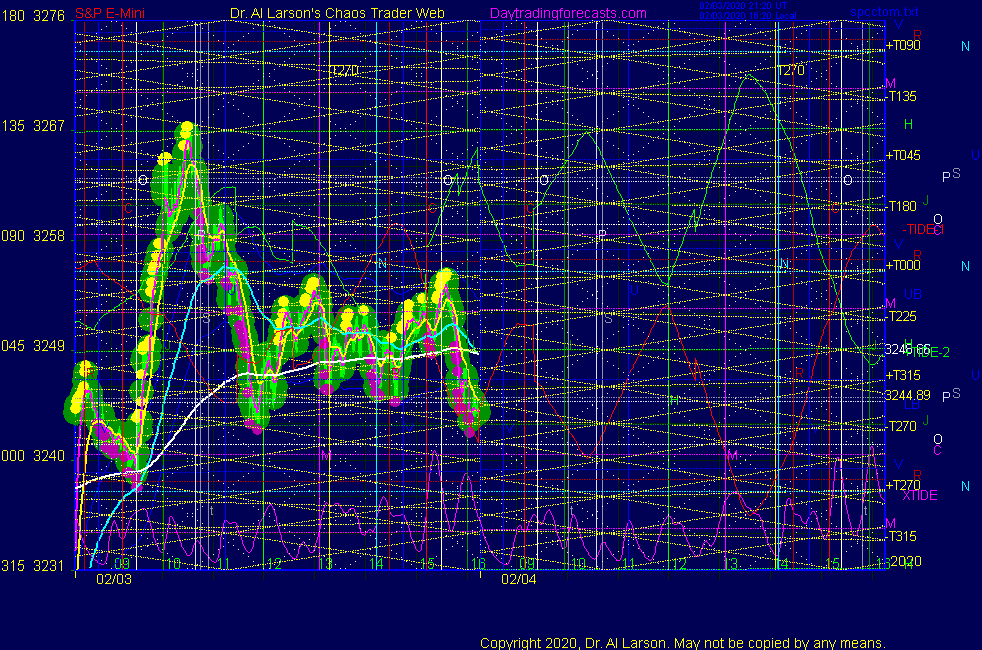Click the '+T090' level label

(902, 45)
